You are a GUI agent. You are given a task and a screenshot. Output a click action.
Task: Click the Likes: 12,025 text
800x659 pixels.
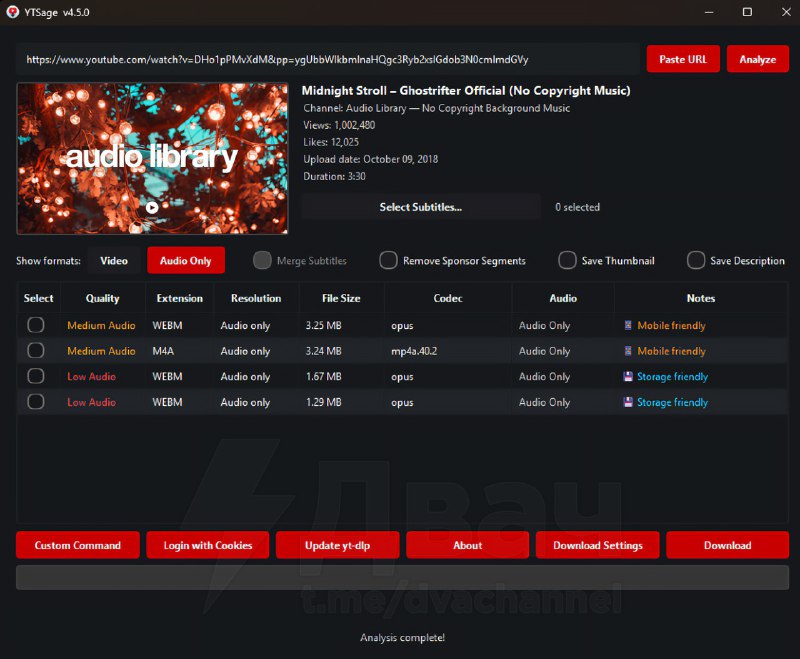coord(331,142)
